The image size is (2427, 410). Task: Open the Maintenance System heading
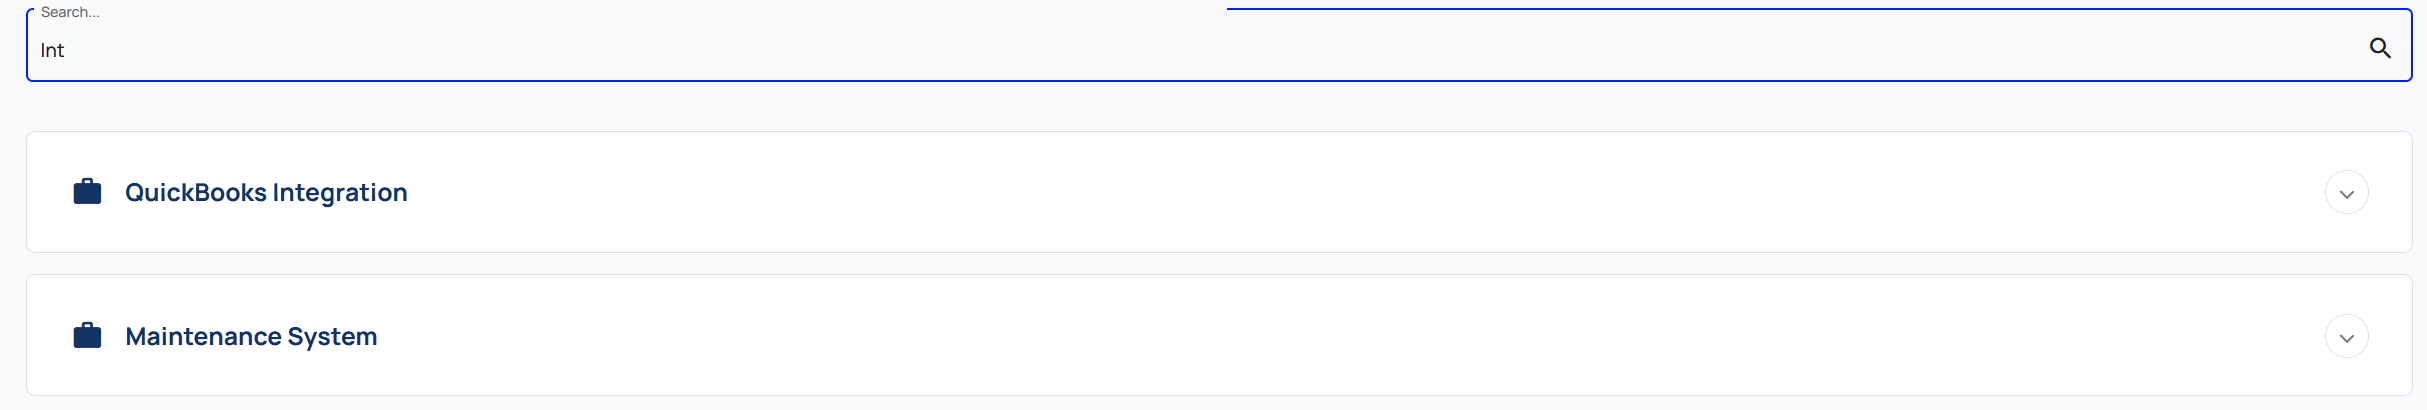pos(251,336)
